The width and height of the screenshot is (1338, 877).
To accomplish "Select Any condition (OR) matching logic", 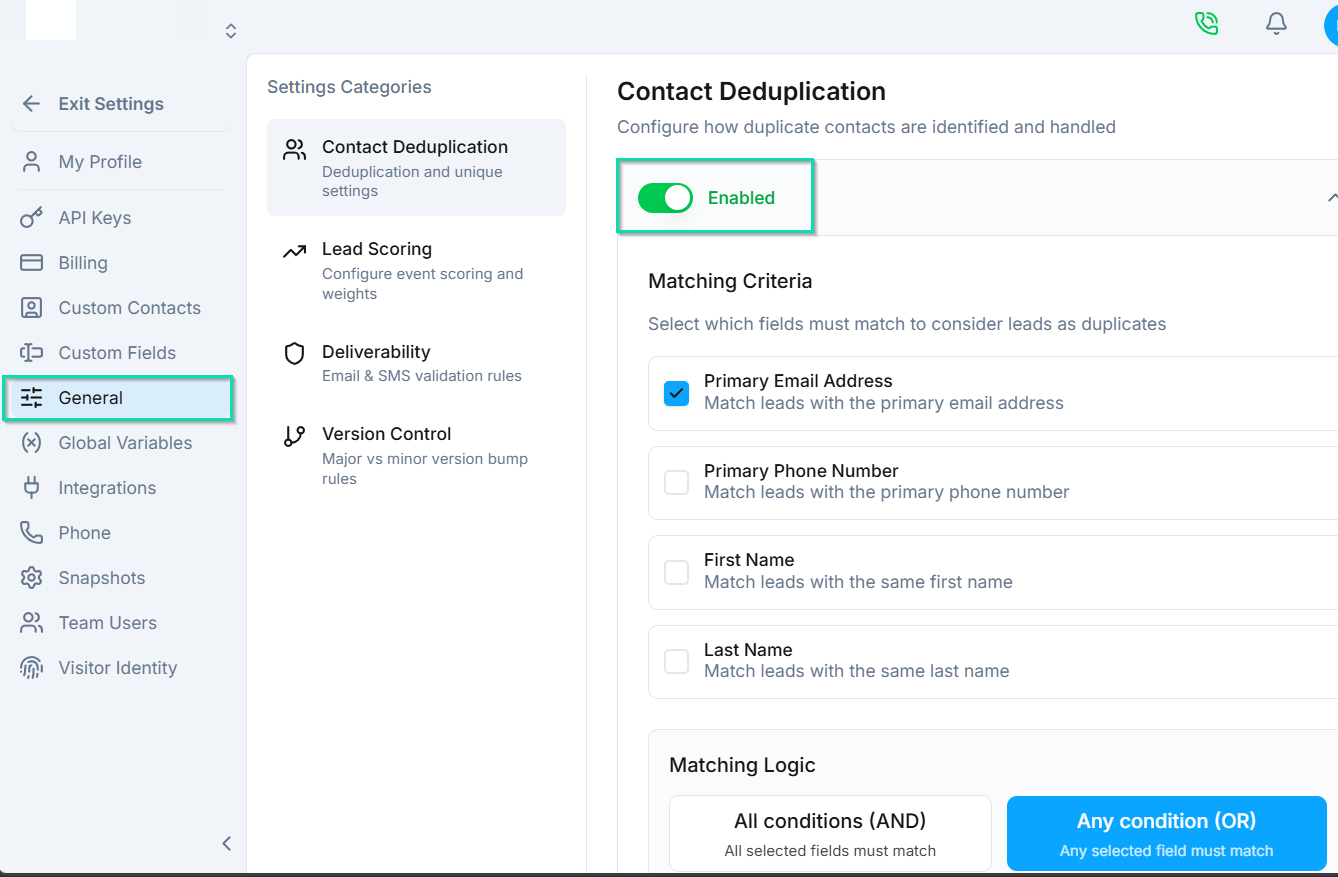I will click(1166, 834).
